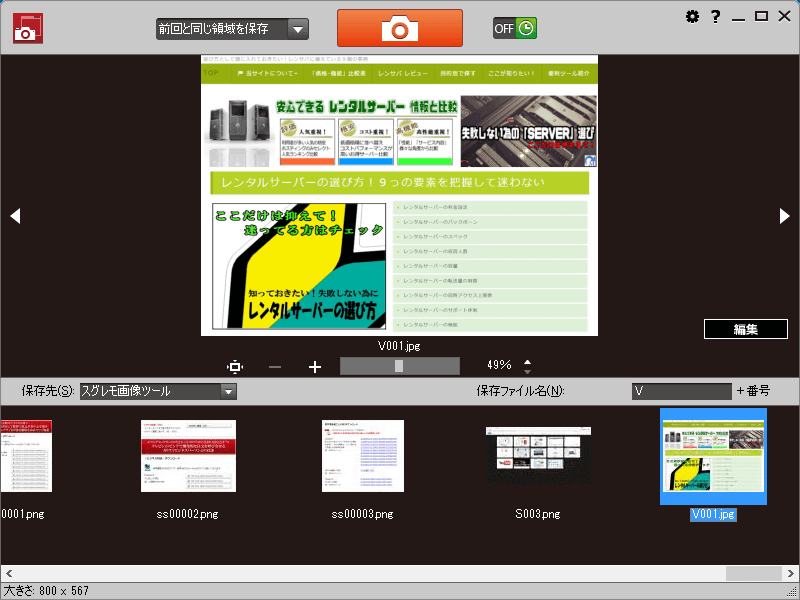Select the V001.jpg thumbnail
This screenshot has width=800, height=600.
pos(713,456)
